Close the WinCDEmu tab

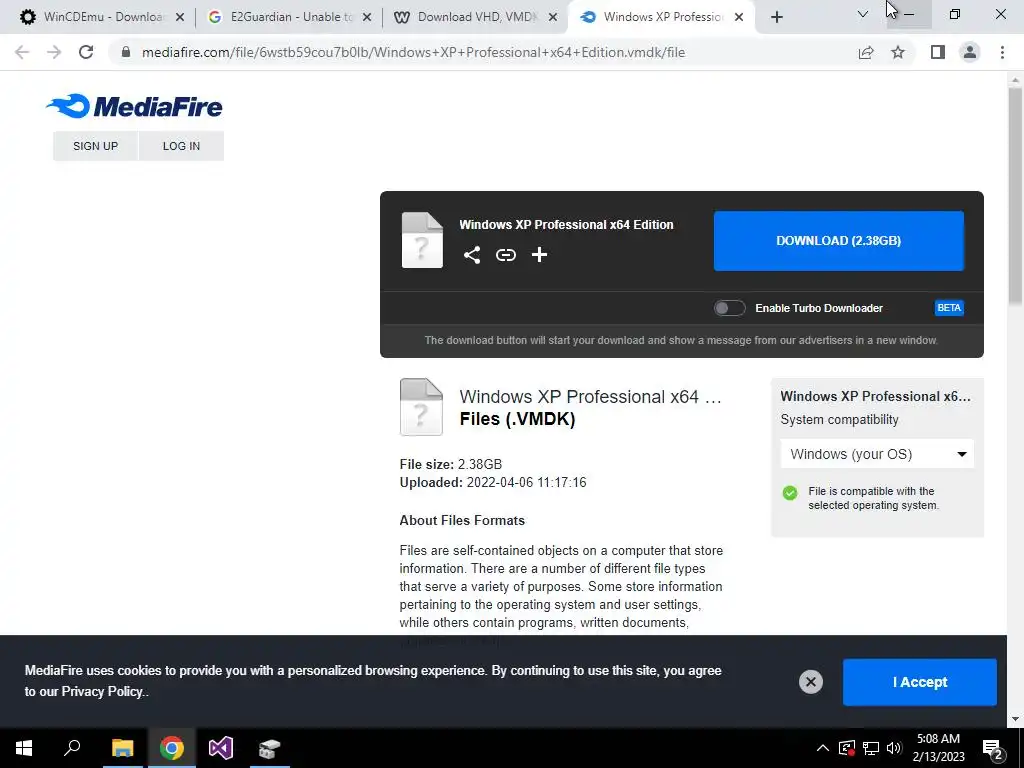click(180, 18)
